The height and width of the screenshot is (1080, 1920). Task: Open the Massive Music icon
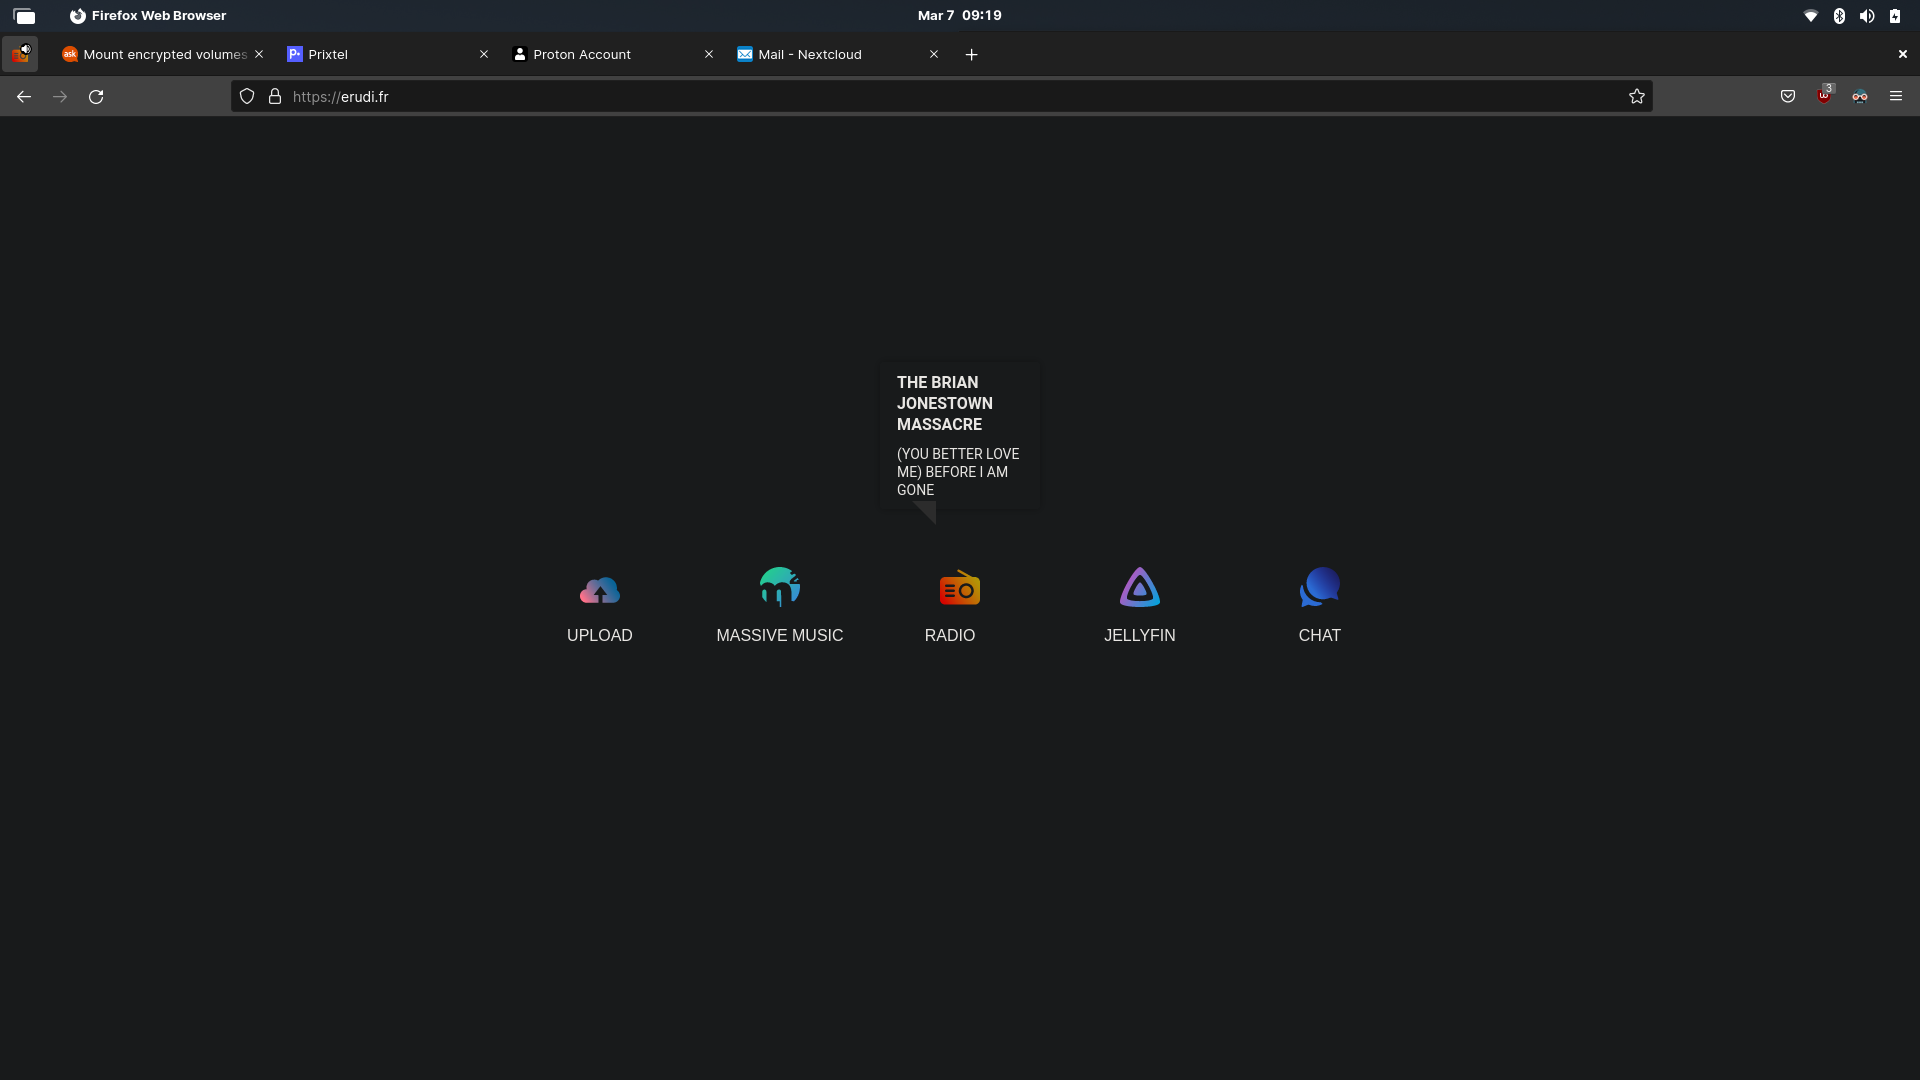tap(779, 588)
